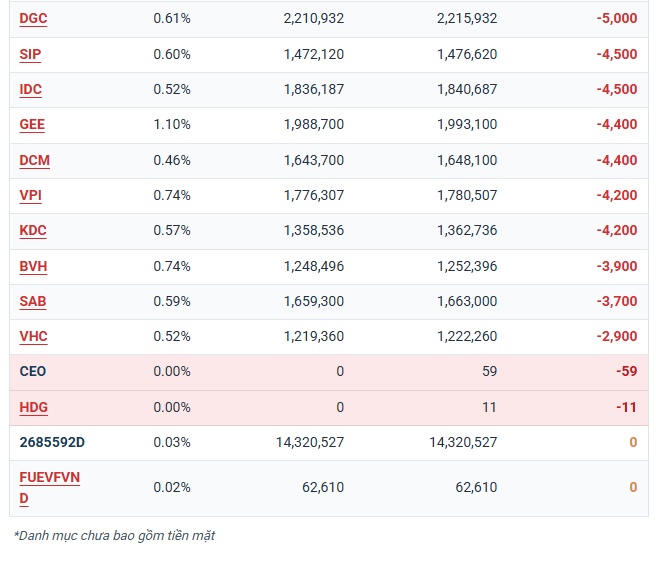Image resolution: width=656 pixels, height=562 pixels.
Task: Click the 0.02% weight for FUEVFVND
Action: pyautogui.click(x=172, y=488)
